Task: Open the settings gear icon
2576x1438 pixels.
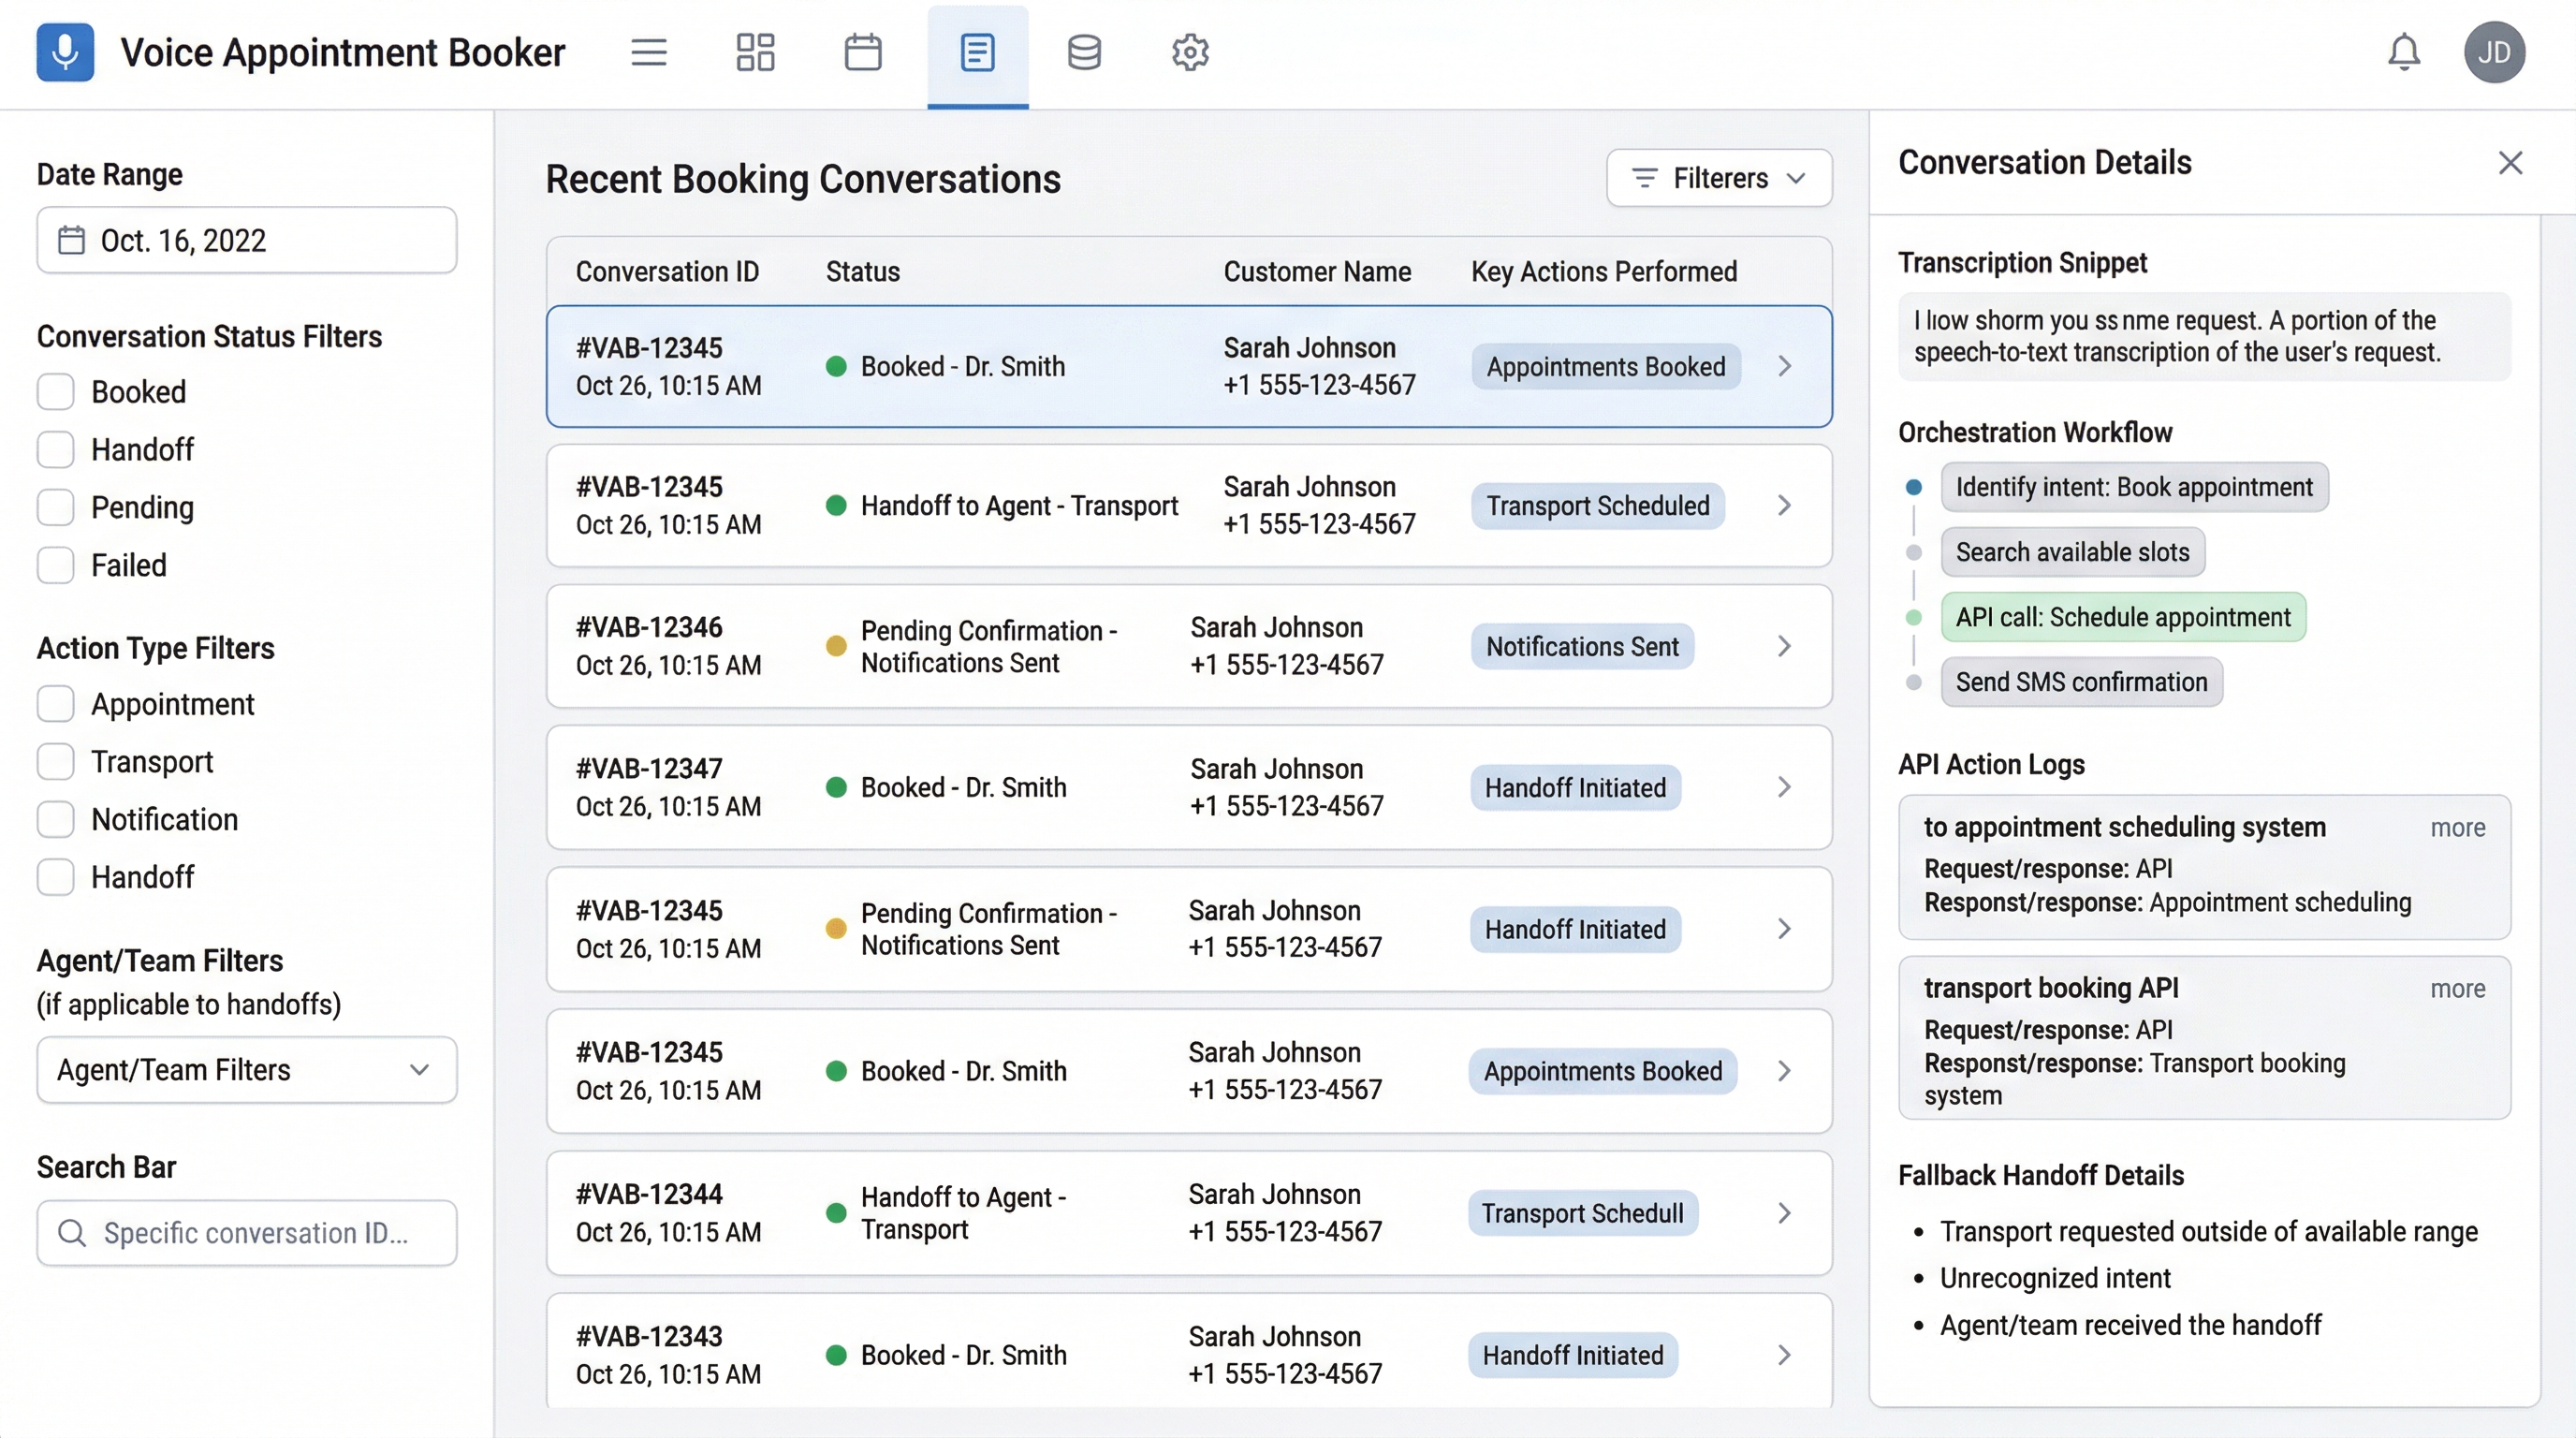Action: click(x=1190, y=52)
